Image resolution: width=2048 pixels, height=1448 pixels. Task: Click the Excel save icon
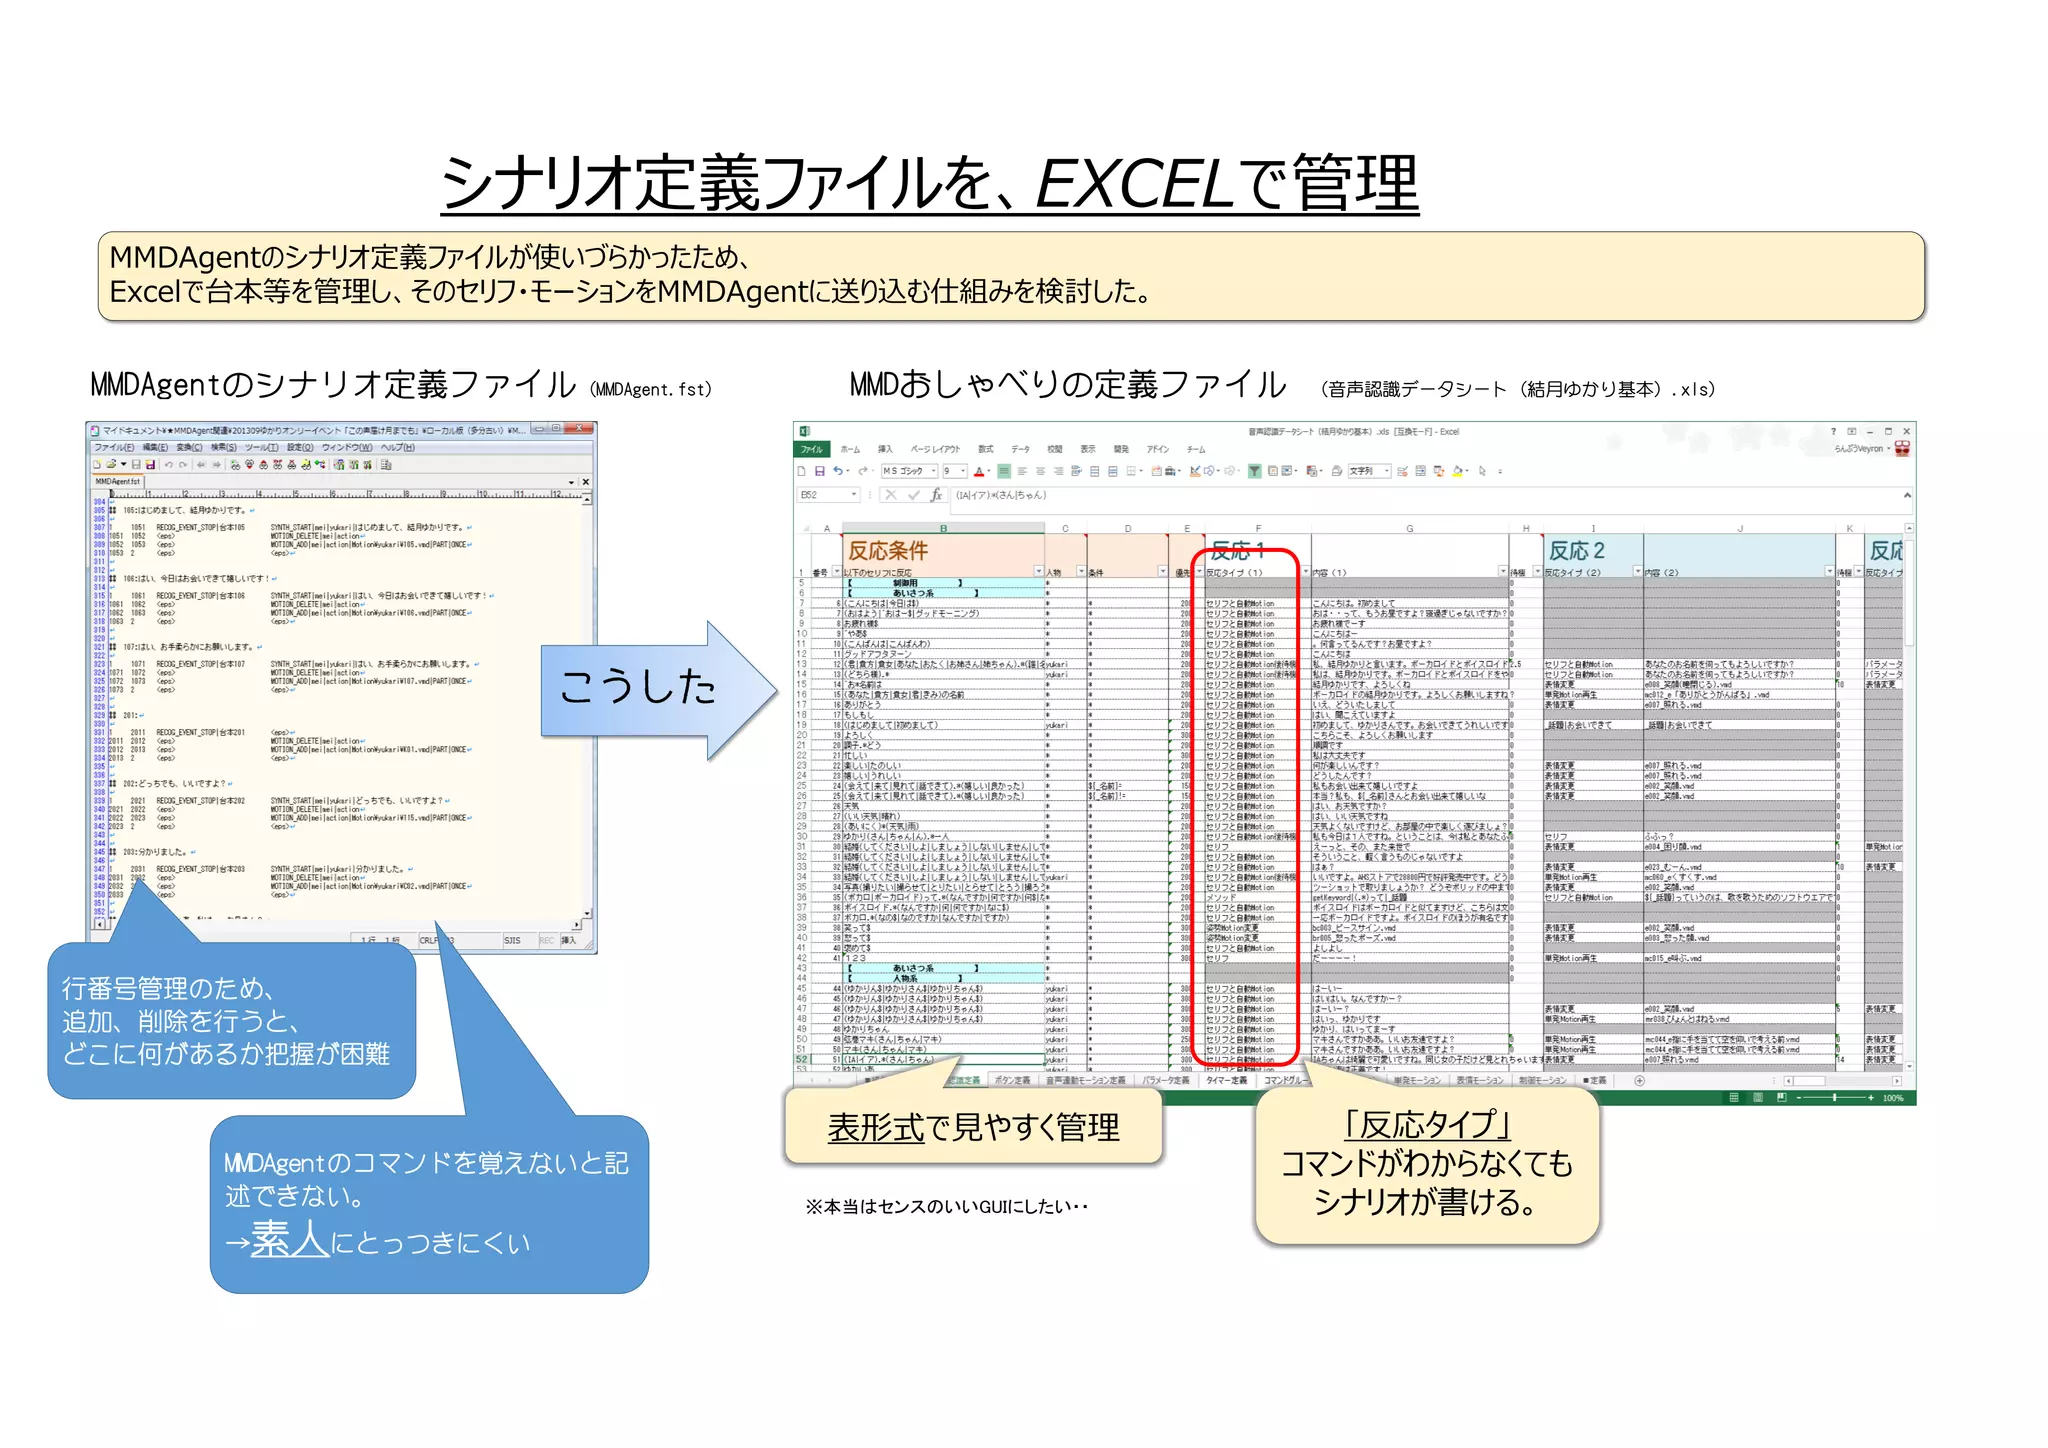pos(820,471)
